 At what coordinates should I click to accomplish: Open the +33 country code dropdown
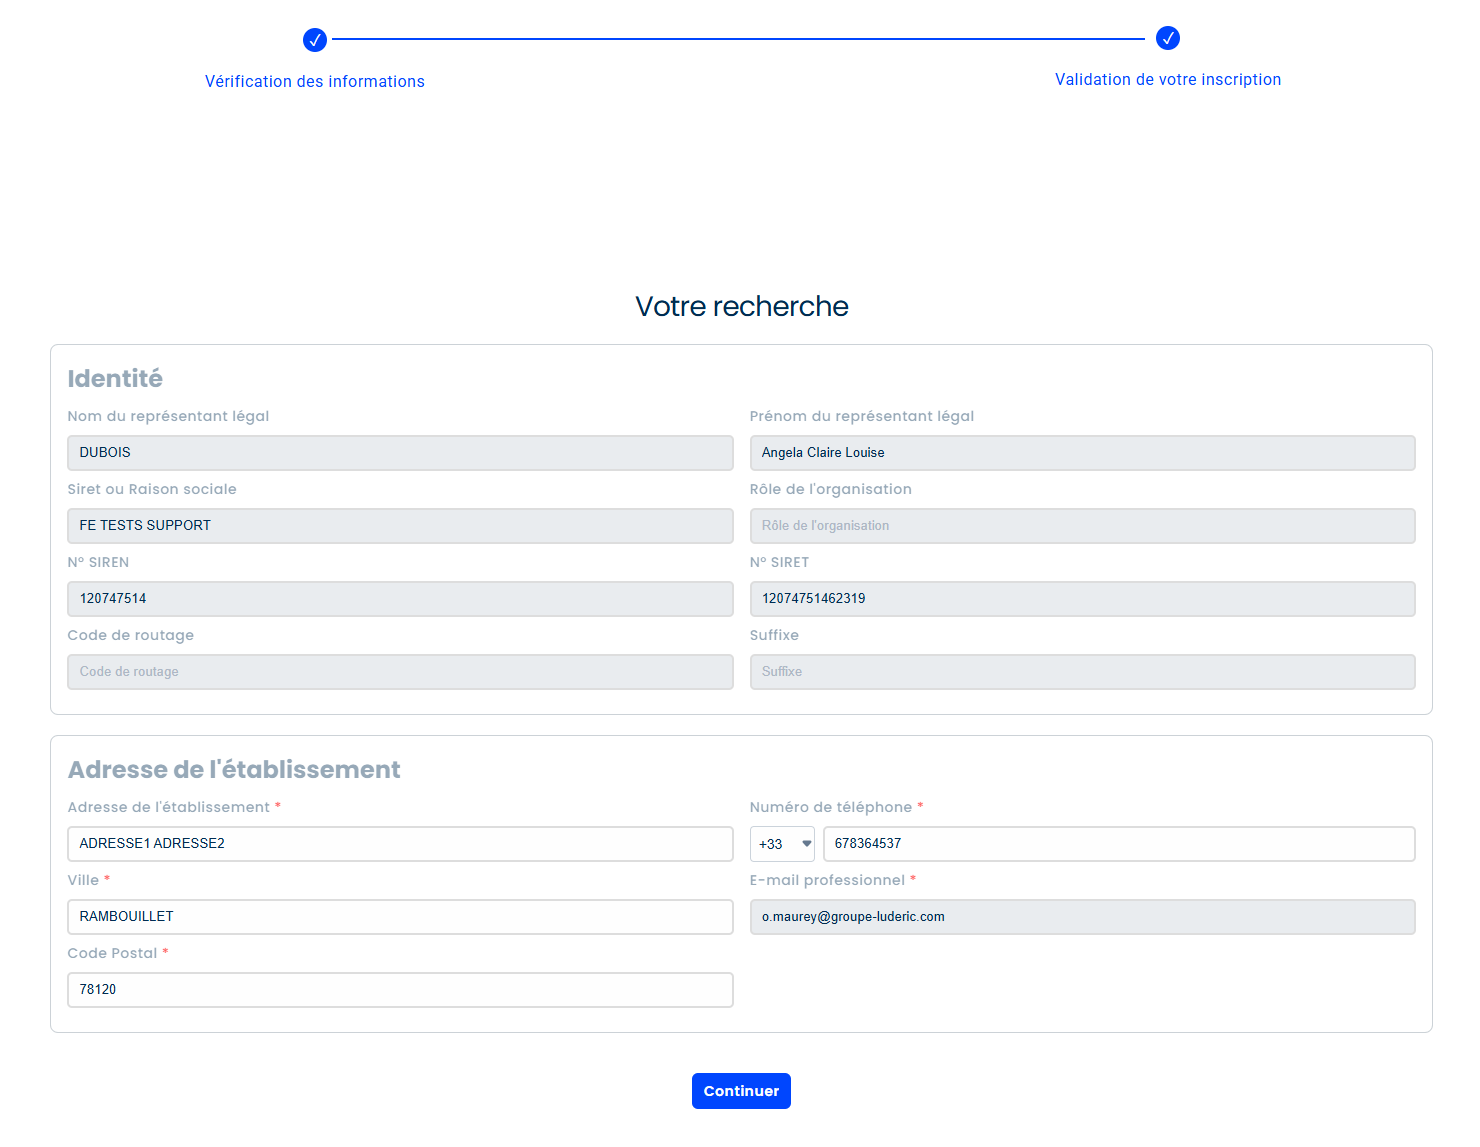(782, 844)
